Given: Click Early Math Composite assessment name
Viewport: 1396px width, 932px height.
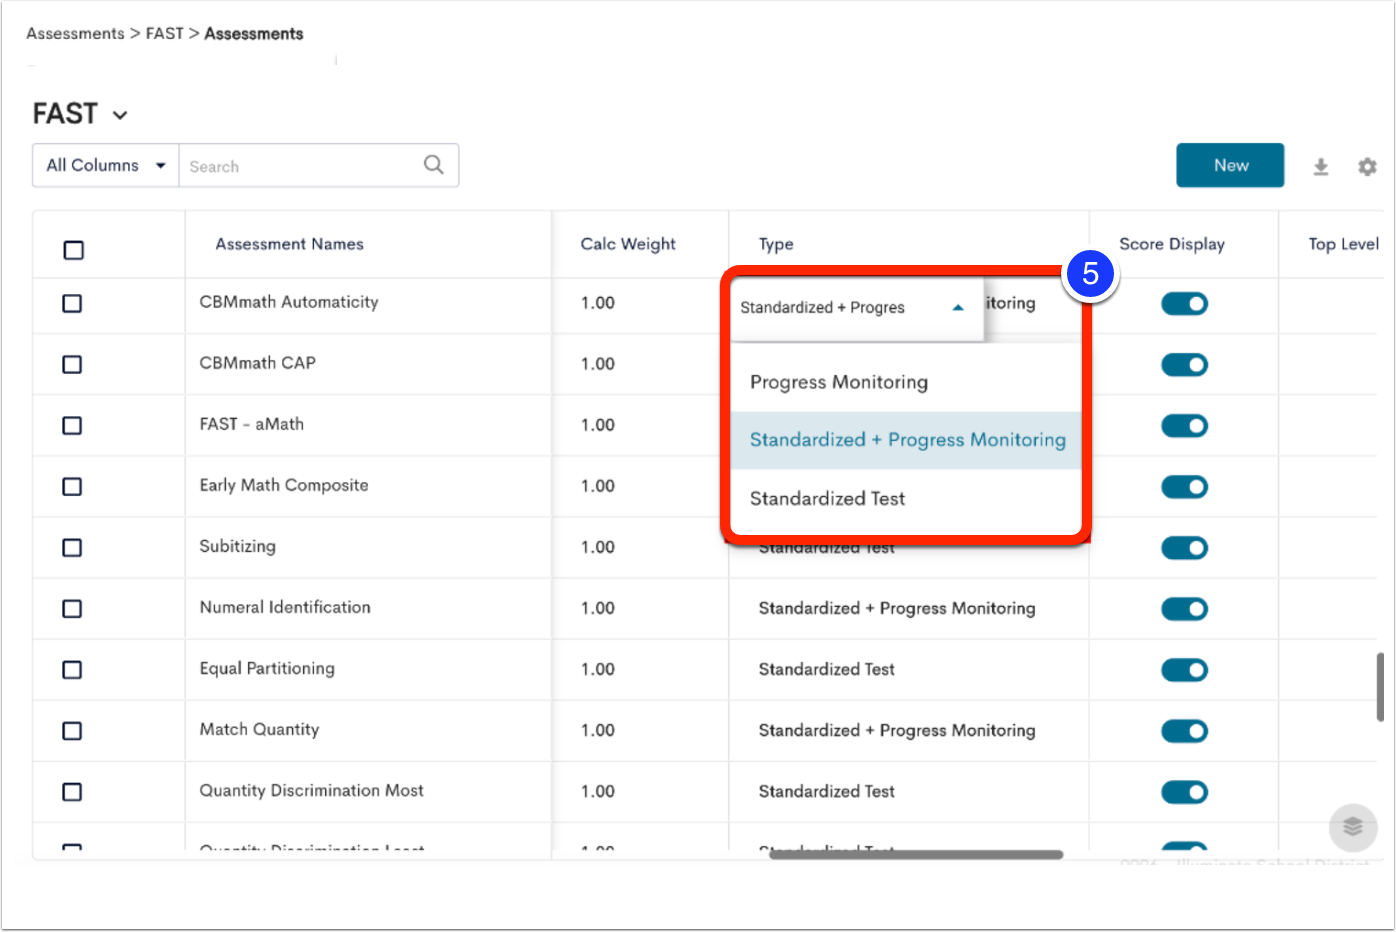Looking at the screenshot, I should (284, 485).
